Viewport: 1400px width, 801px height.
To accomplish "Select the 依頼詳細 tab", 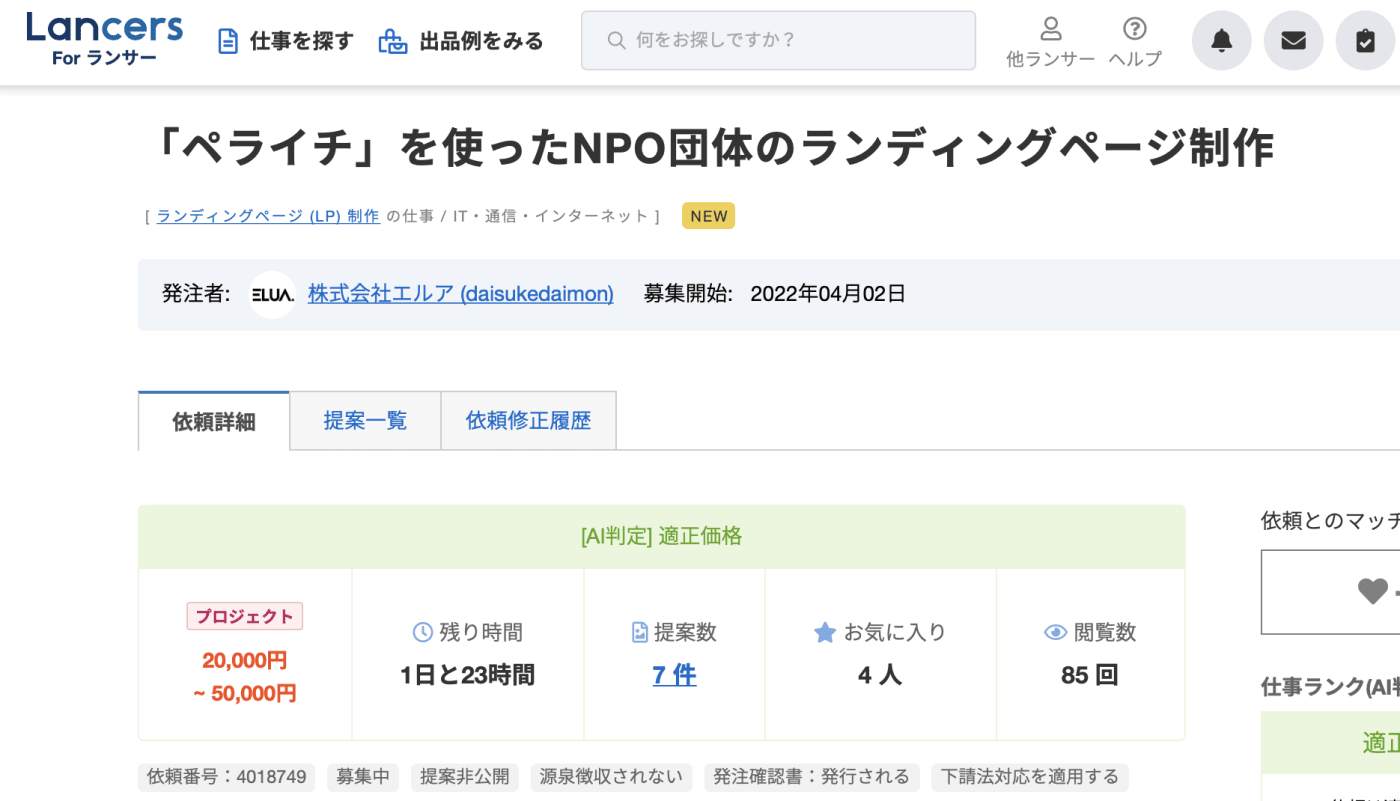I will 214,422.
